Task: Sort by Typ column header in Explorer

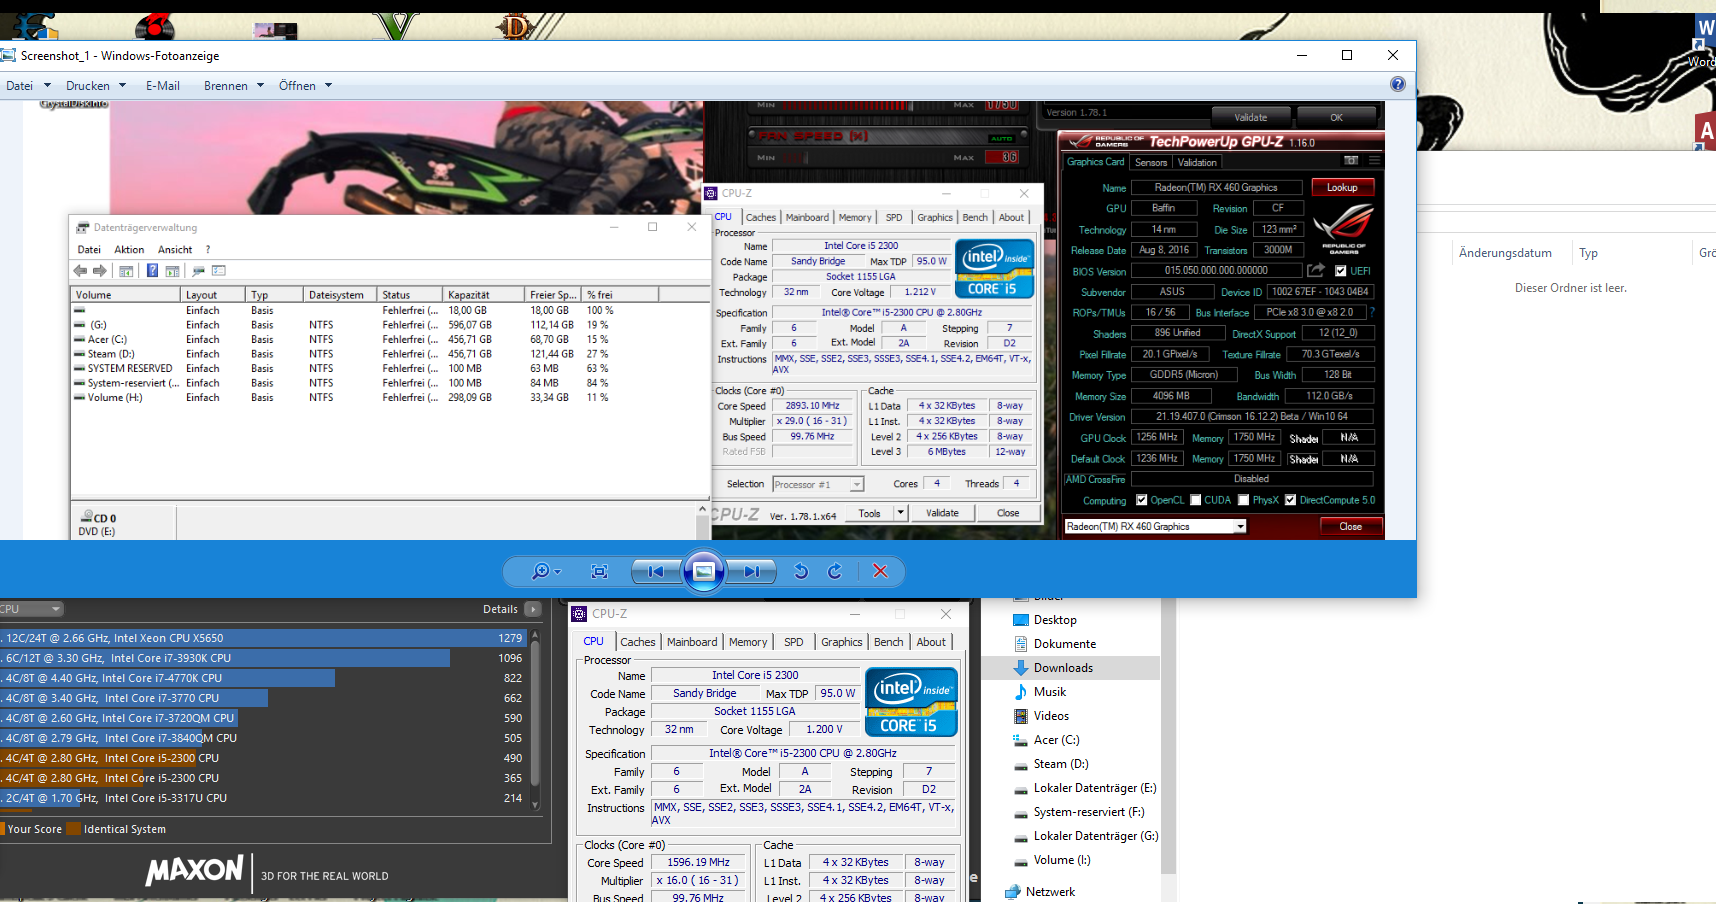Action: (x=1588, y=253)
